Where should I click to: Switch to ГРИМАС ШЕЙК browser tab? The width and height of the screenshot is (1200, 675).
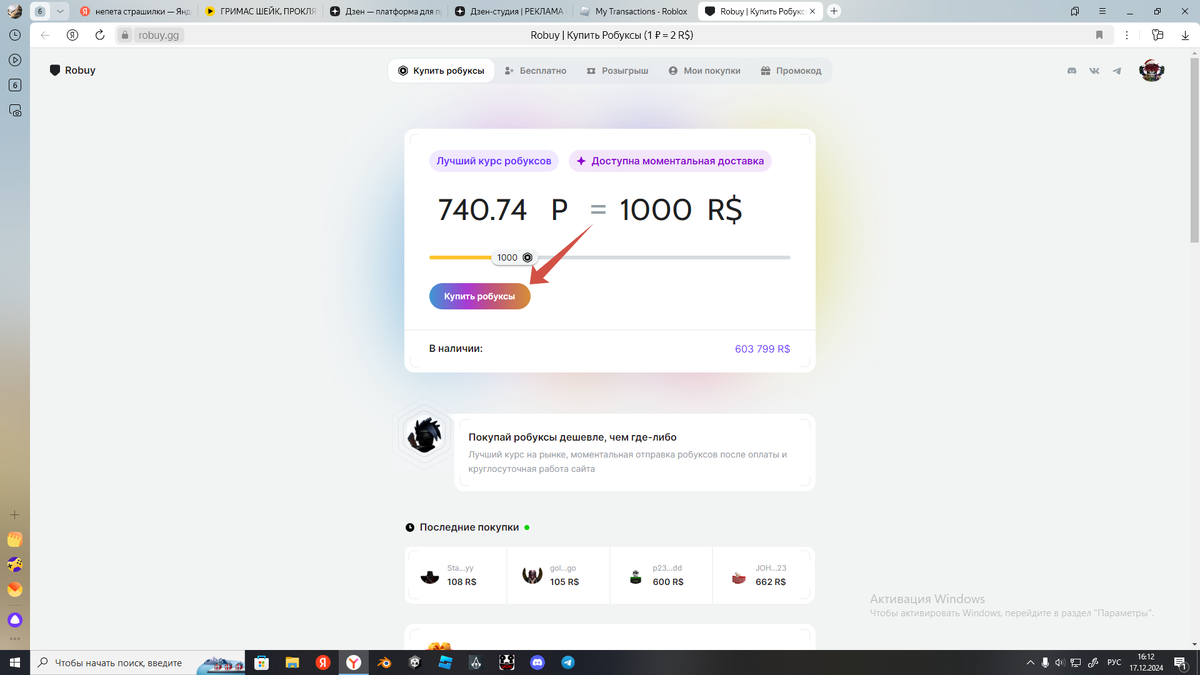point(259,11)
